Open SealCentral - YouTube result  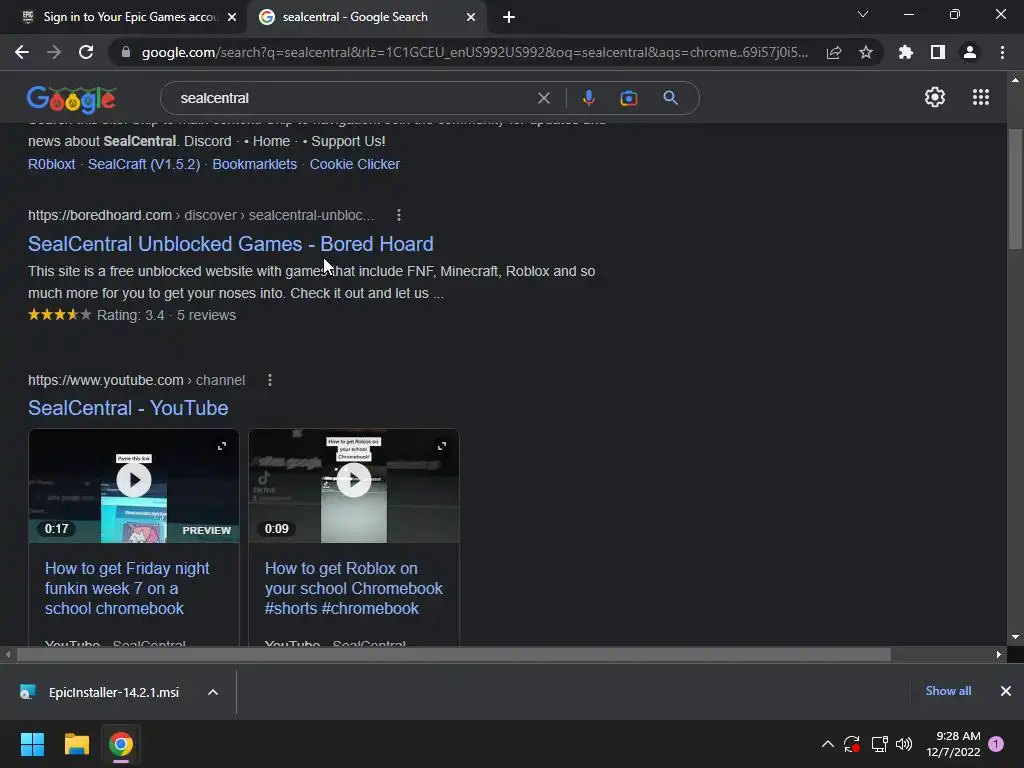(x=128, y=408)
